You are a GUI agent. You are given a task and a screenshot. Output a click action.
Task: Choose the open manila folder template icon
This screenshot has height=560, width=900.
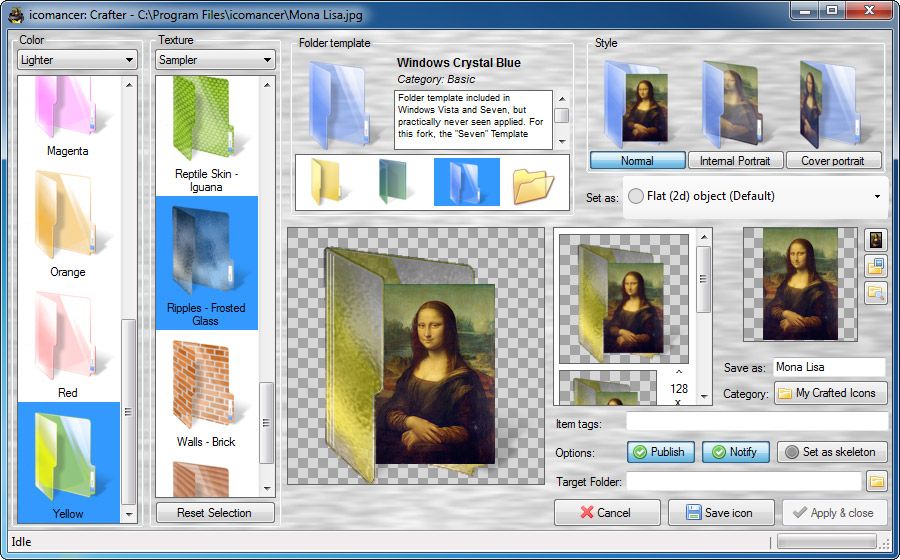point(533,183)
